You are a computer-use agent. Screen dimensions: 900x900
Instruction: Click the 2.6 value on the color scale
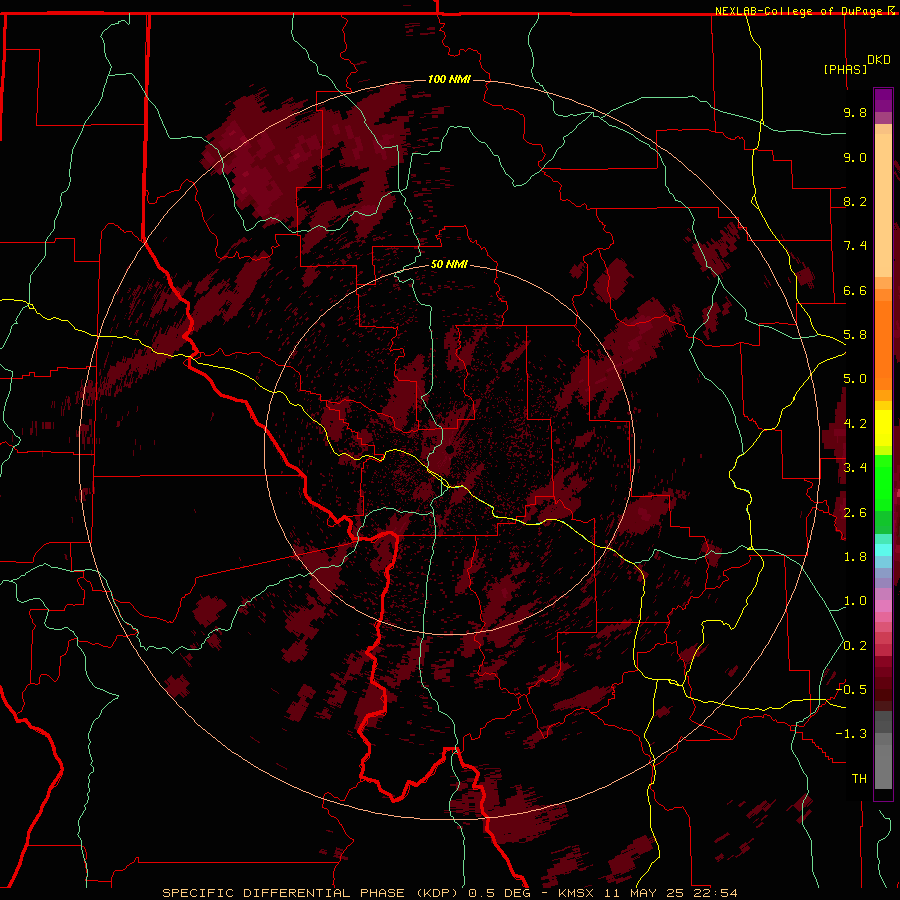point(855,512)
